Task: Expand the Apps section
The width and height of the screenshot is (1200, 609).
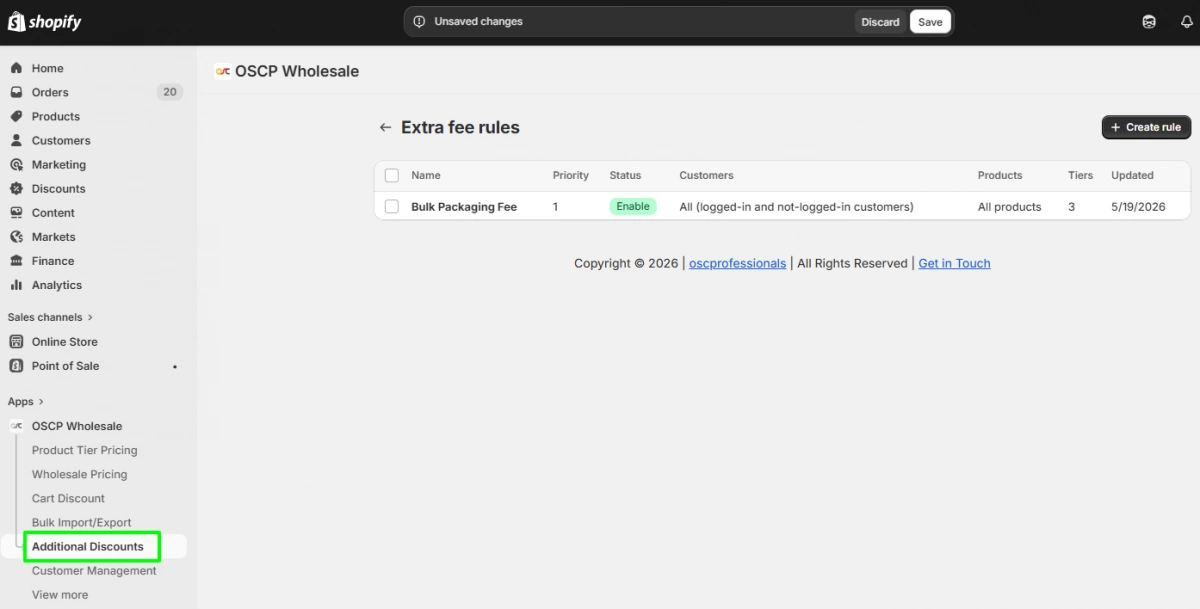Action: pyautogui.click(x=26, y=401)
